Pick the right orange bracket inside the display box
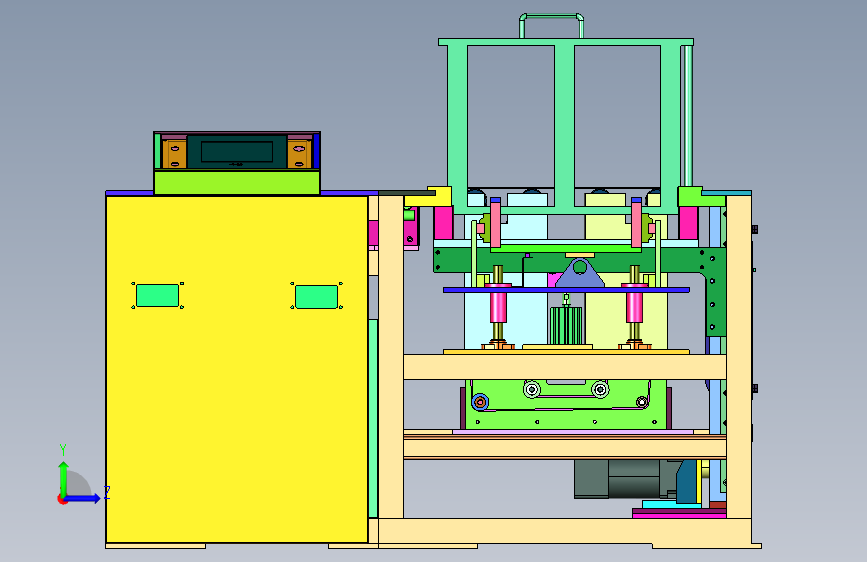Viewport: 867px width, 562px height. (299, 154)
